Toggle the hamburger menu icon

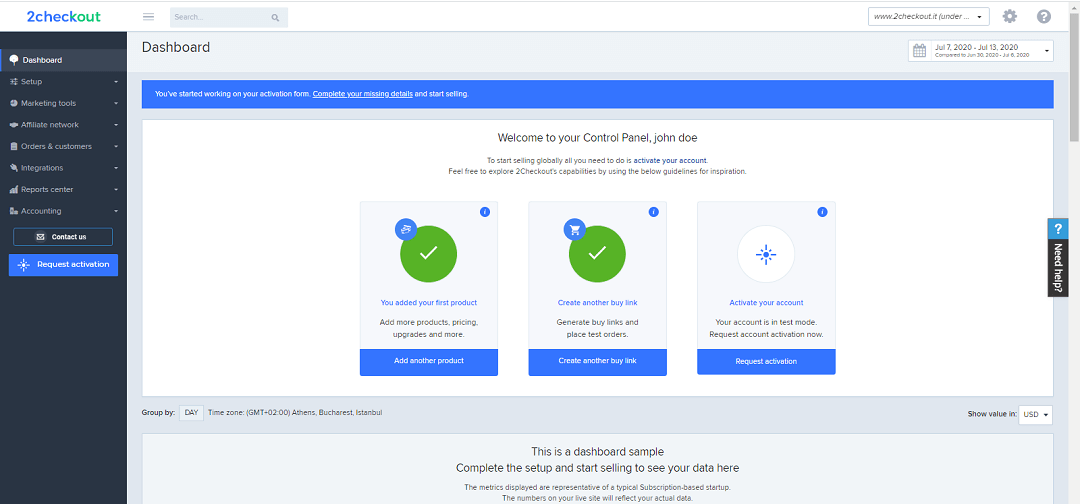[148, 17]
